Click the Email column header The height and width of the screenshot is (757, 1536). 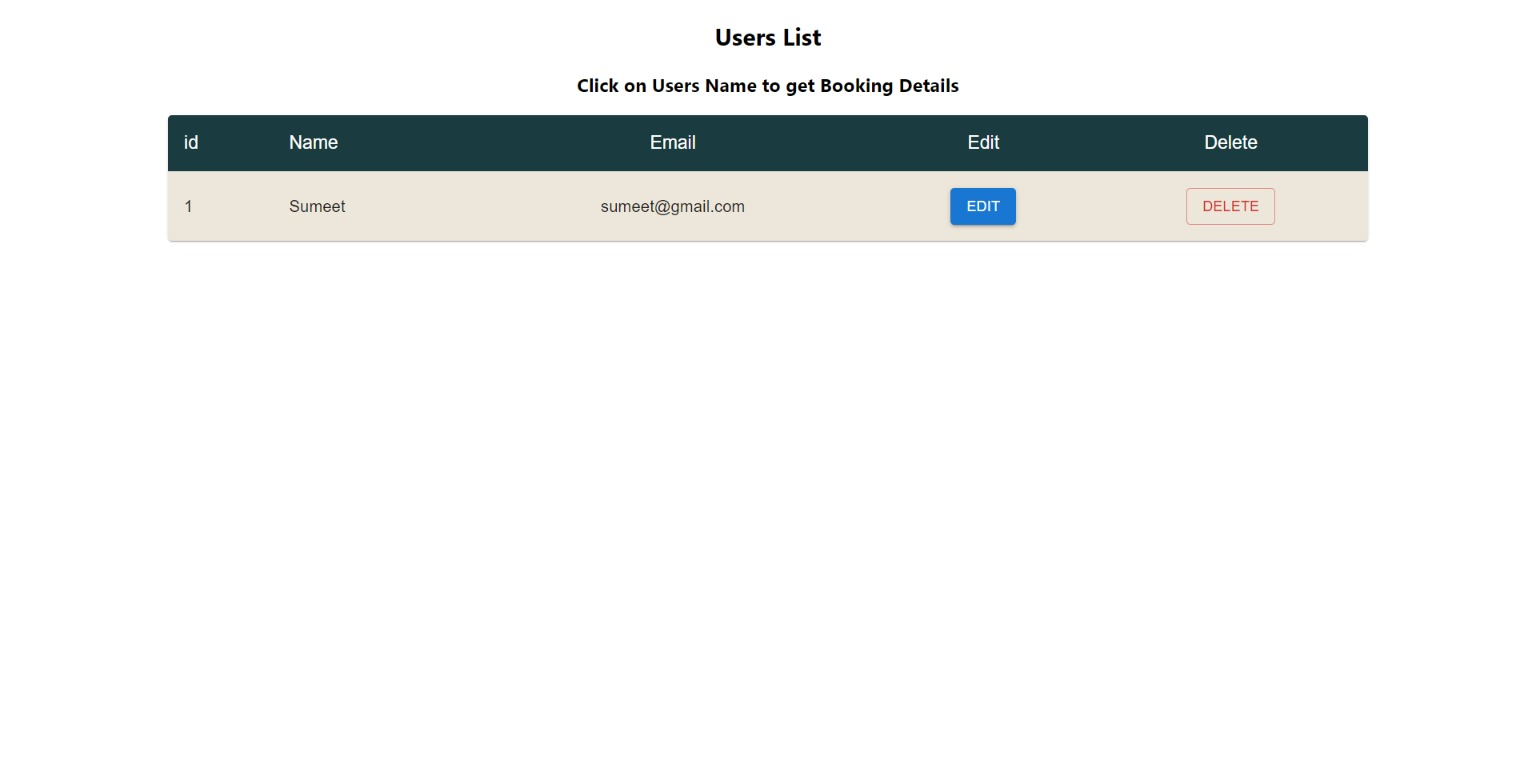point(672,142)
